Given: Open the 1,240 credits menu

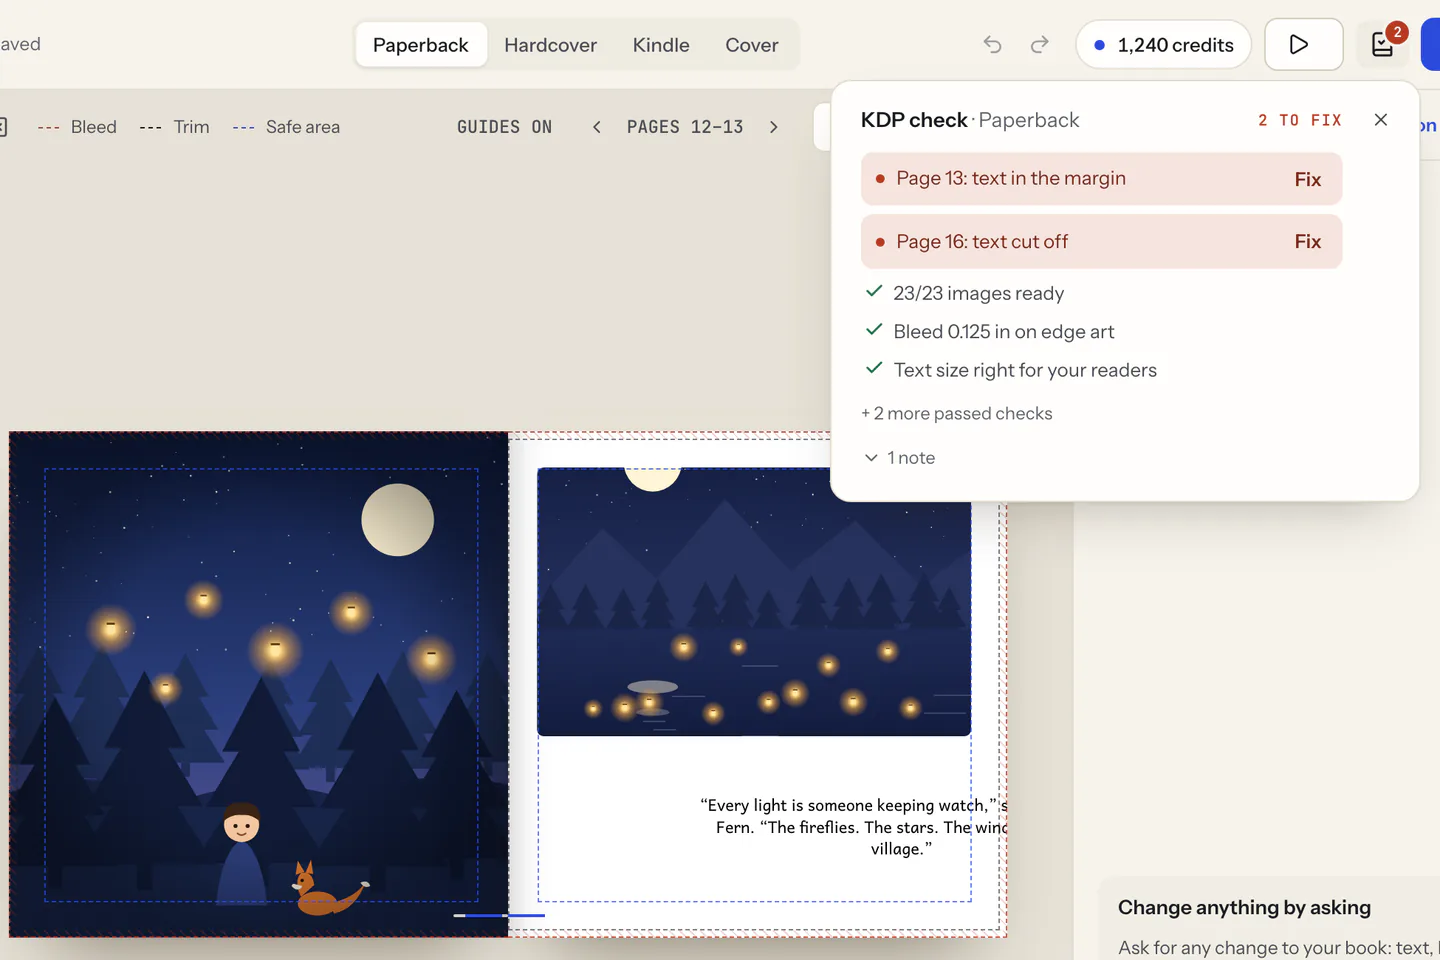Looking at the screenshot, I should [x=1164, y=45].
